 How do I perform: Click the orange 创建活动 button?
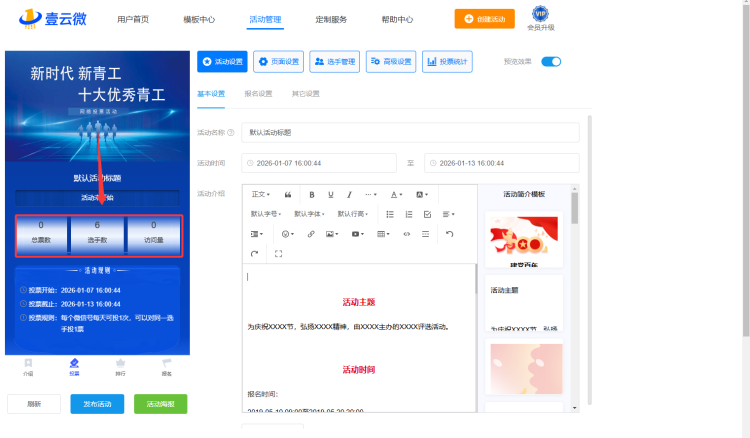click(491, 19)
